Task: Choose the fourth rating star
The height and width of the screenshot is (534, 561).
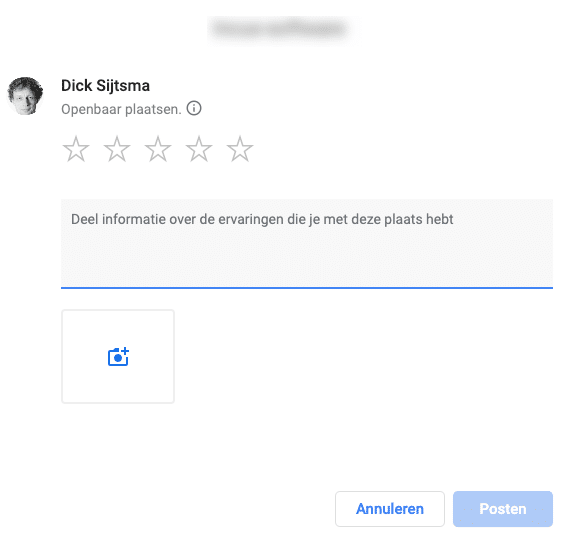Action: pos(199,149)
